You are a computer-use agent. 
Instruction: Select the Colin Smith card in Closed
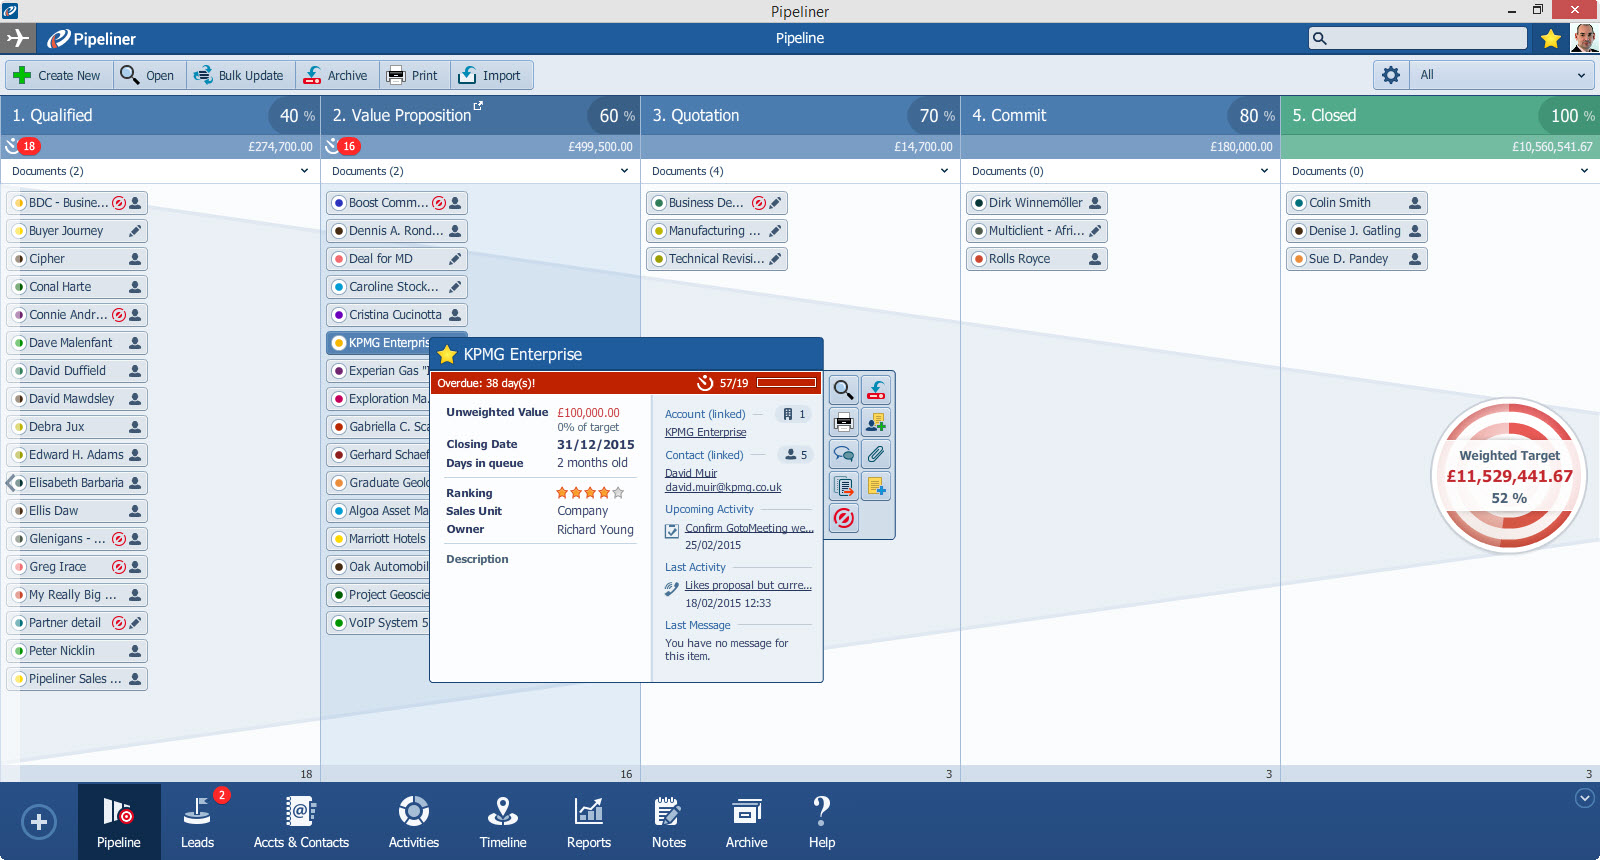(1357, 203)
